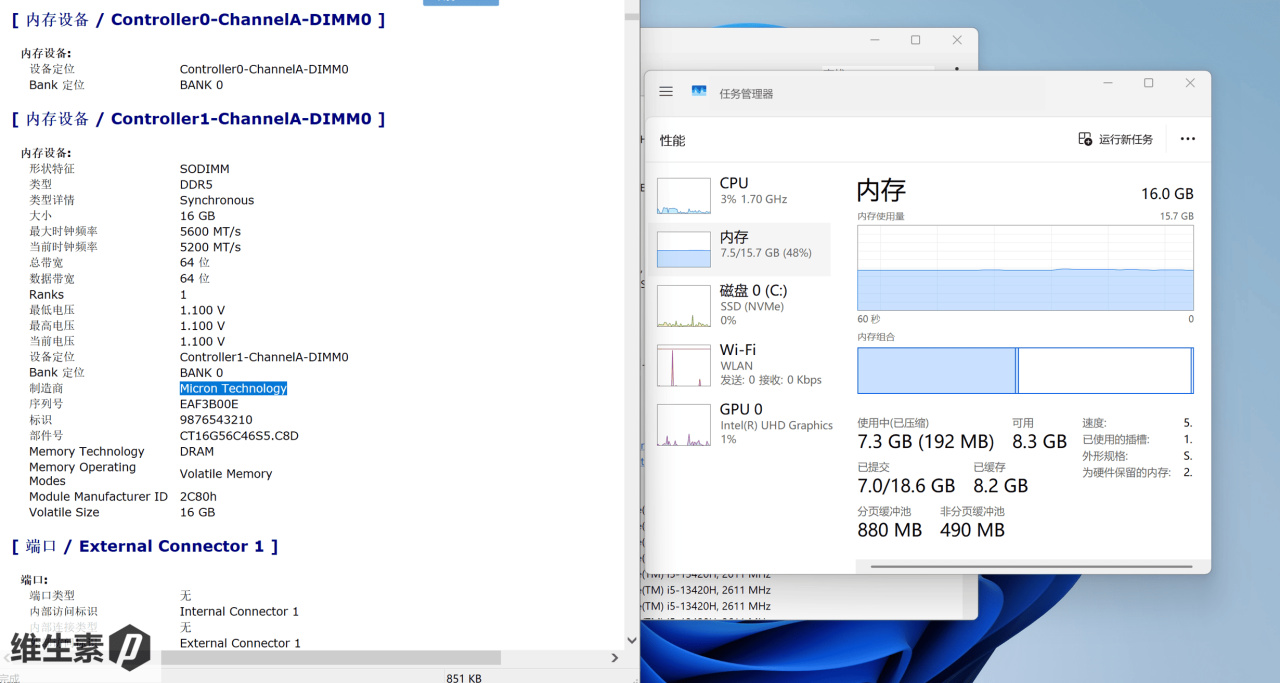The width and height of the screenshot is (1280, 683).
Task: Click the run new task icon
Action: [x=1085, y=139]
